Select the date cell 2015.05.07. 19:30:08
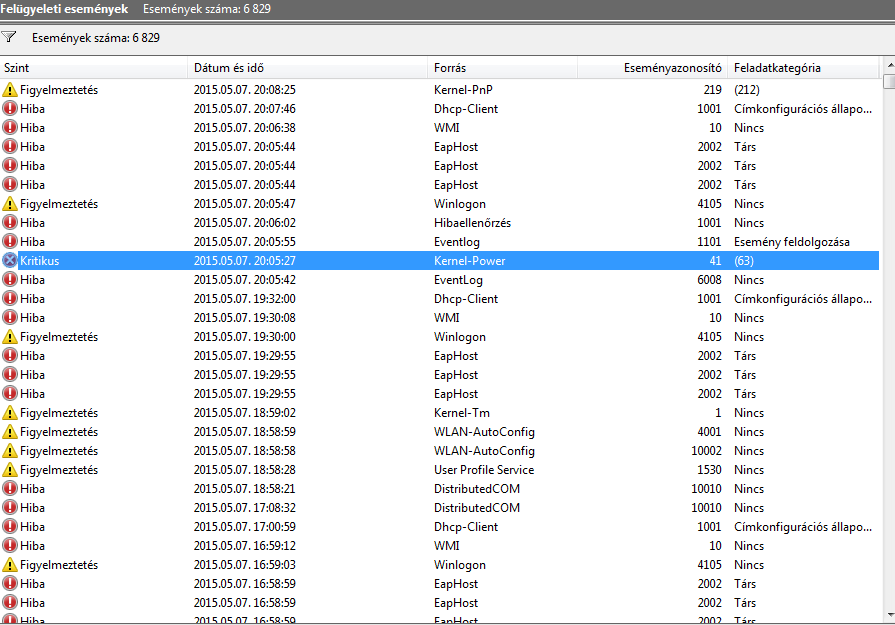This screenshot has height=625, width=895. (x=245, y=318)
